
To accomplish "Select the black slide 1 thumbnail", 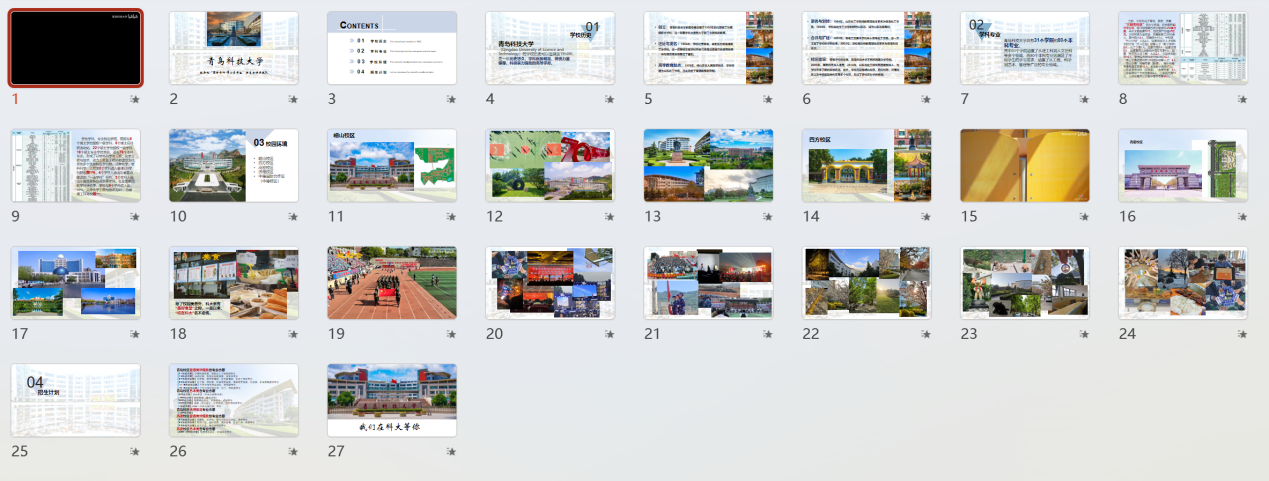I will [75, 48].
